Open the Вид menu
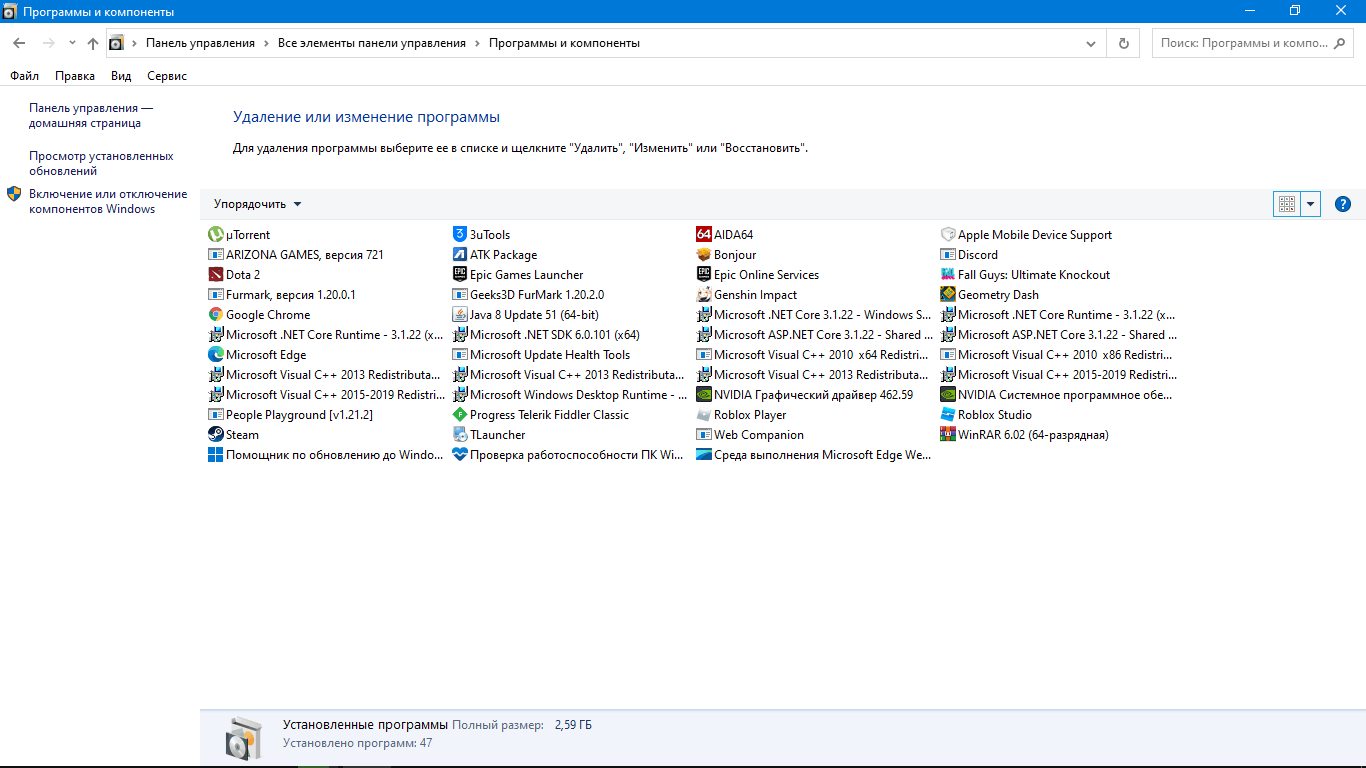 point(121,76)
